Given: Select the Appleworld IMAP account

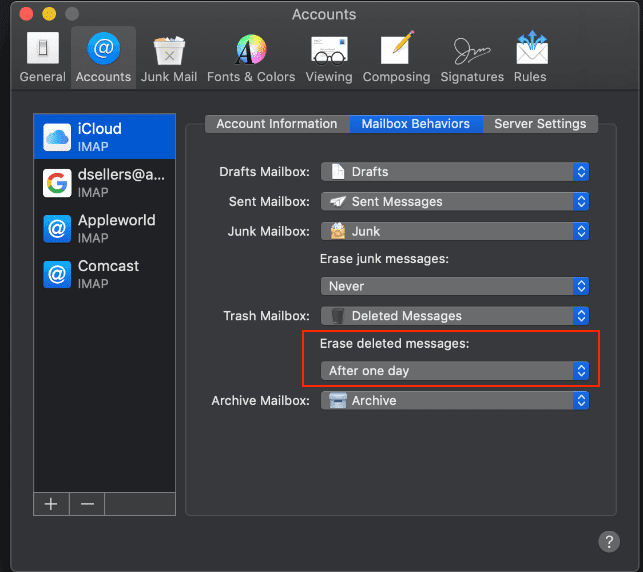Looking at the screenshot, I should (x=104, y=228).
